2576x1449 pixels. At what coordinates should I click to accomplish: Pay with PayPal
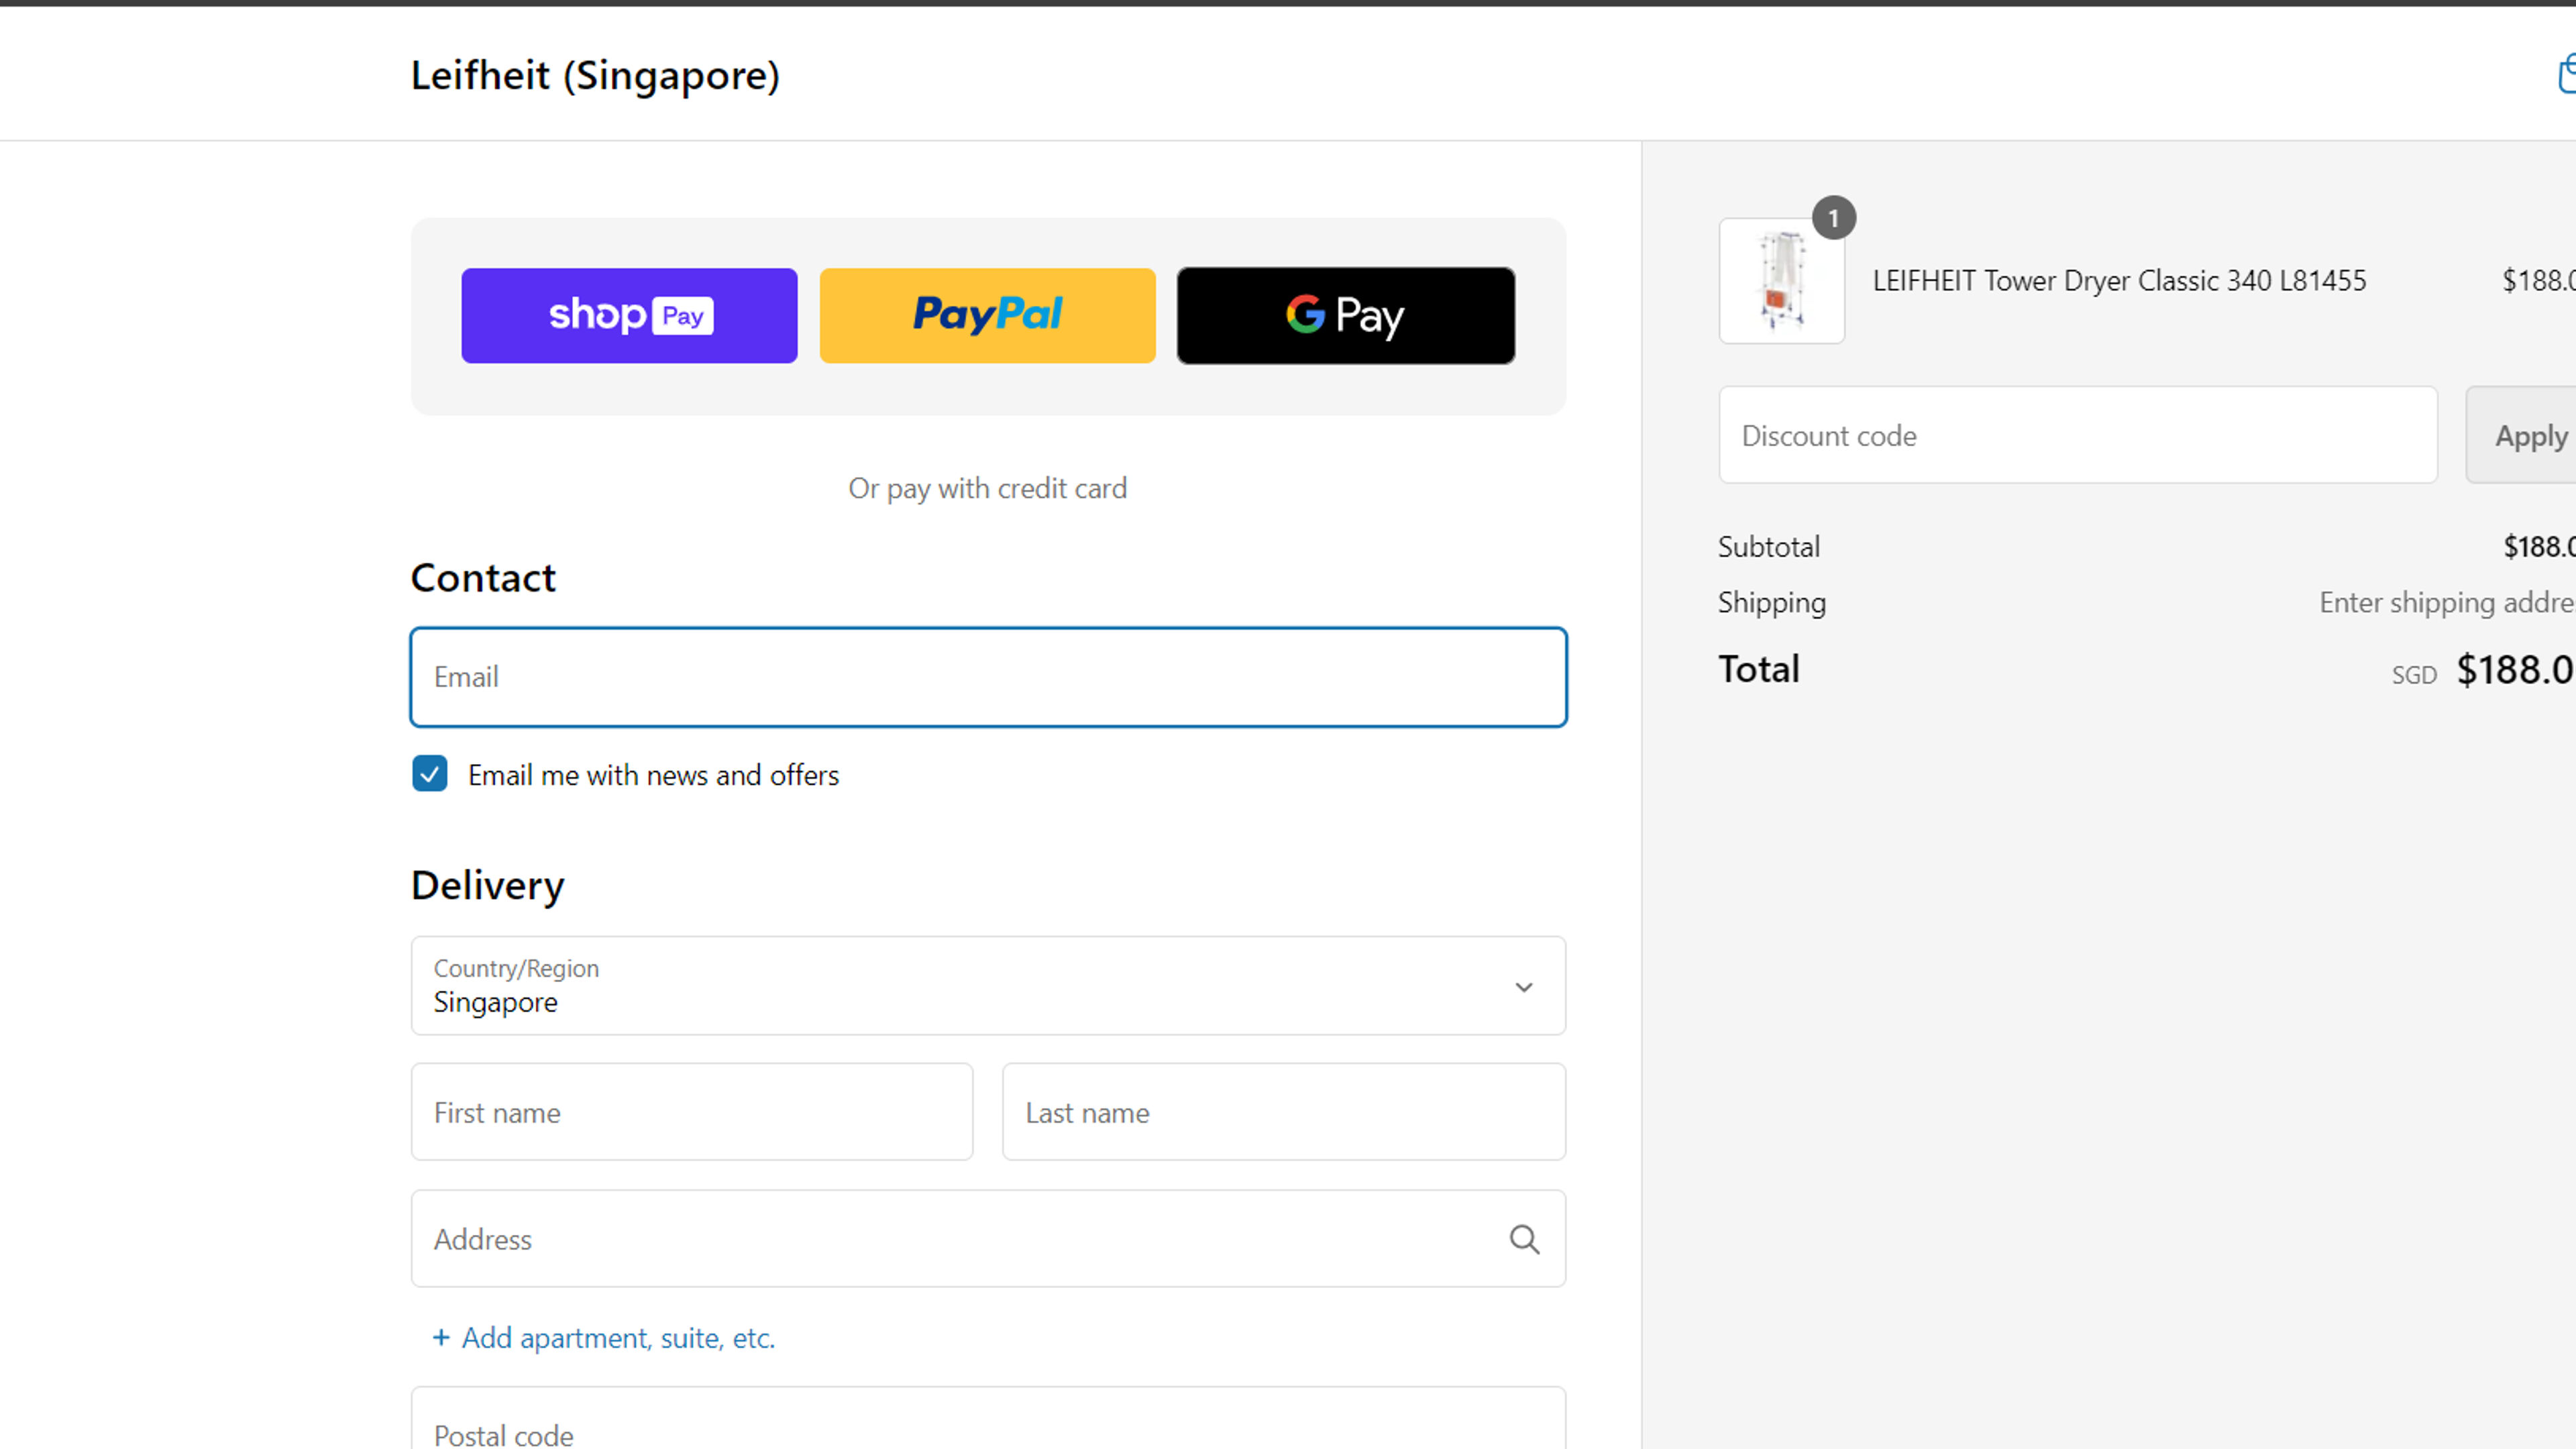coord(987,315)
